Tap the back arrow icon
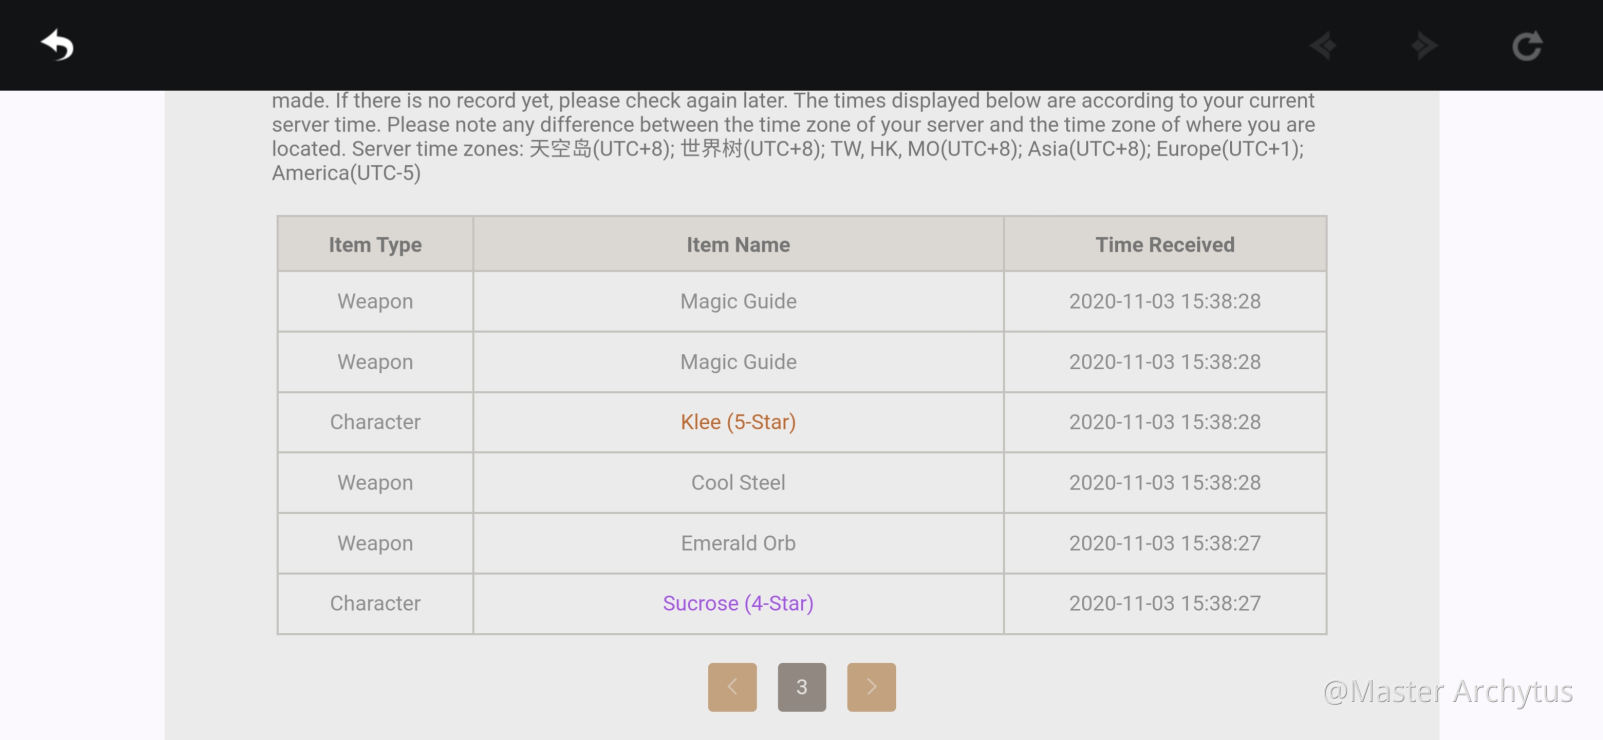The image size is (1603, 740). 57,45
